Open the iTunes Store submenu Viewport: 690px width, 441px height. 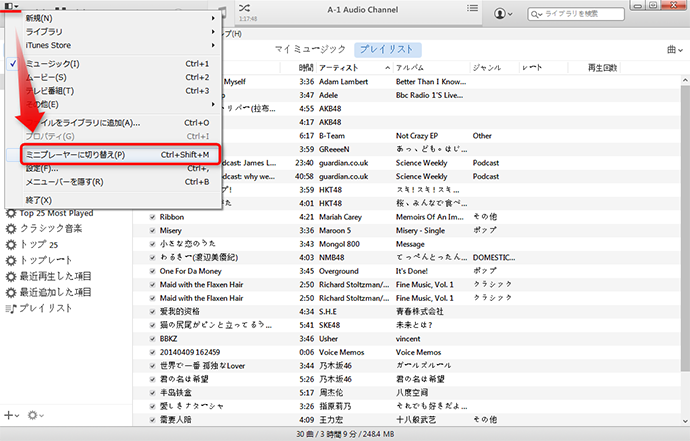(114, 45)
